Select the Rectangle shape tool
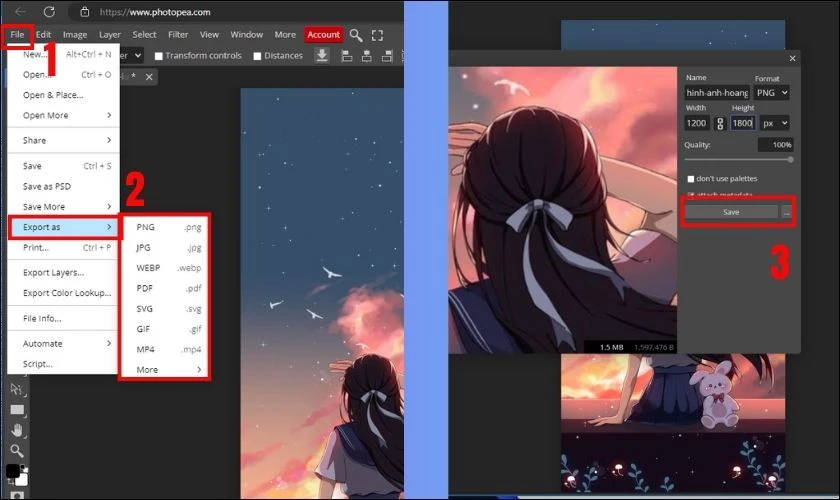Image resolution: width=840 pixels, height=500 pixels. pos(17,410)
